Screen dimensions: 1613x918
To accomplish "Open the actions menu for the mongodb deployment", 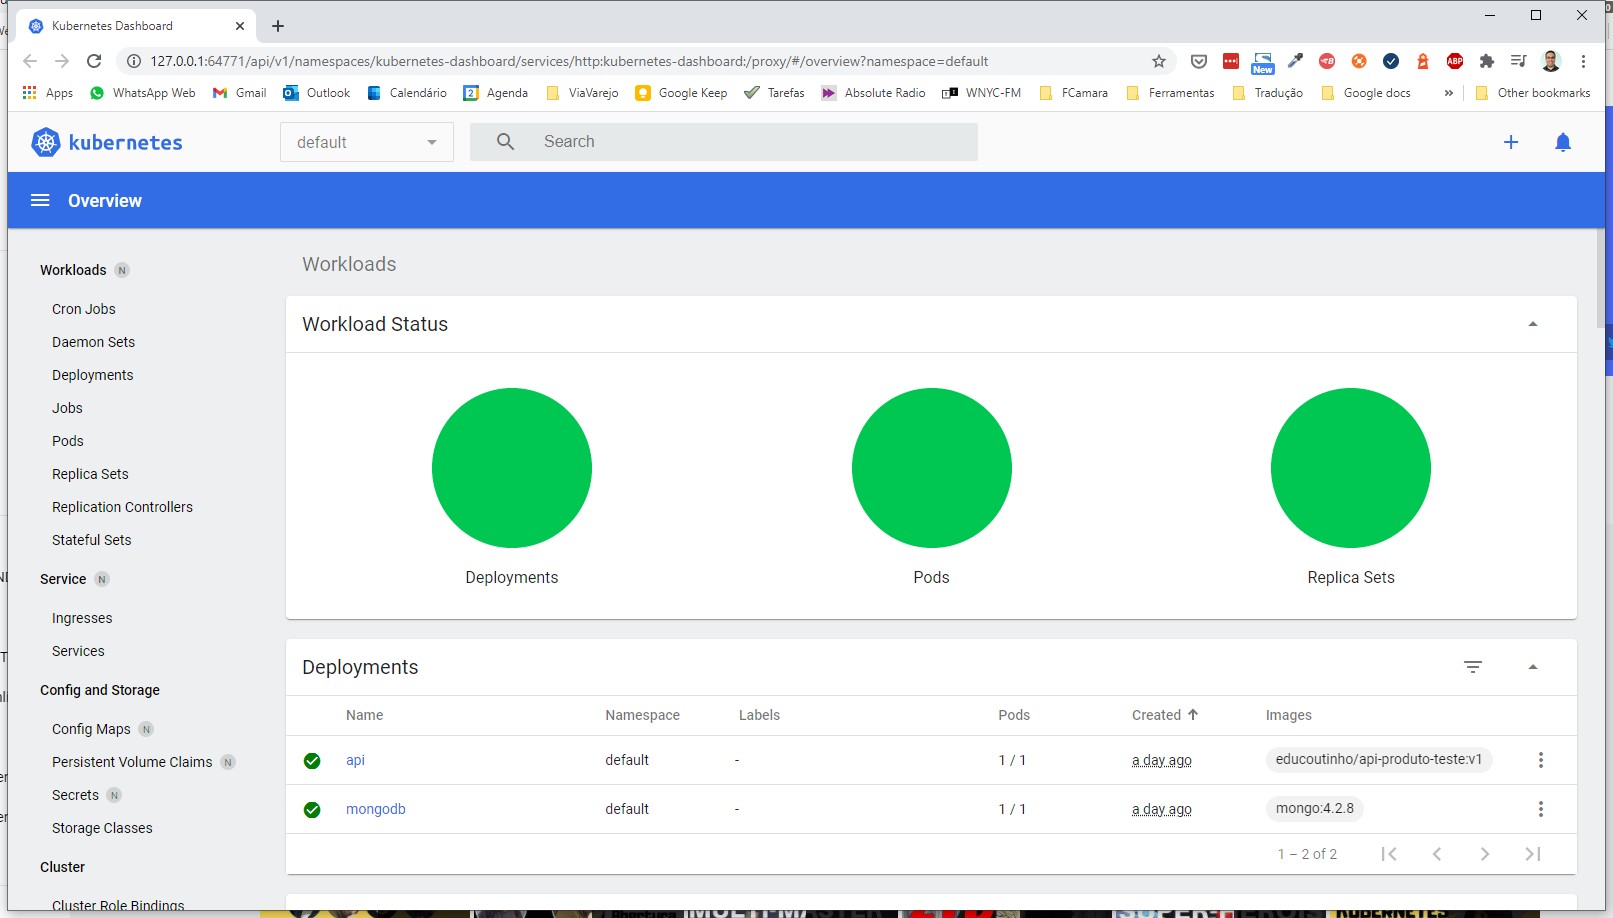I will click(x=1541, y=809).
